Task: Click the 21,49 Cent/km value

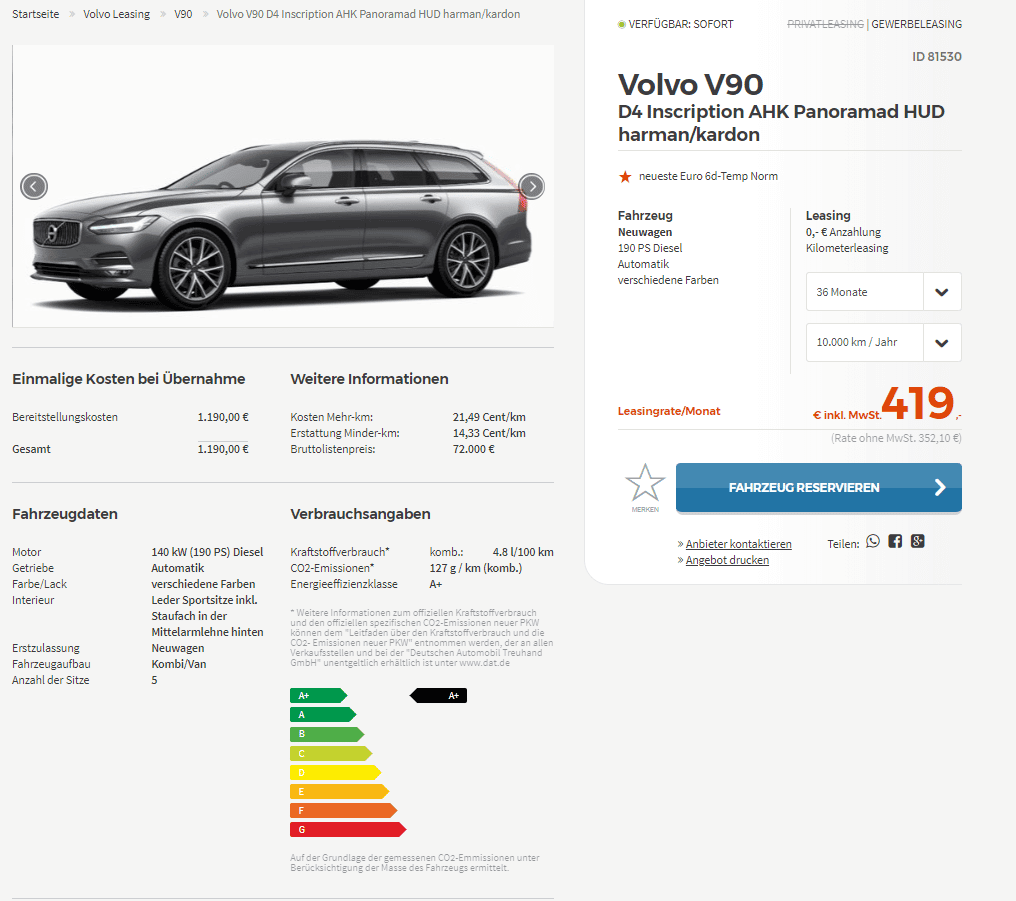Action: [489, 417]
